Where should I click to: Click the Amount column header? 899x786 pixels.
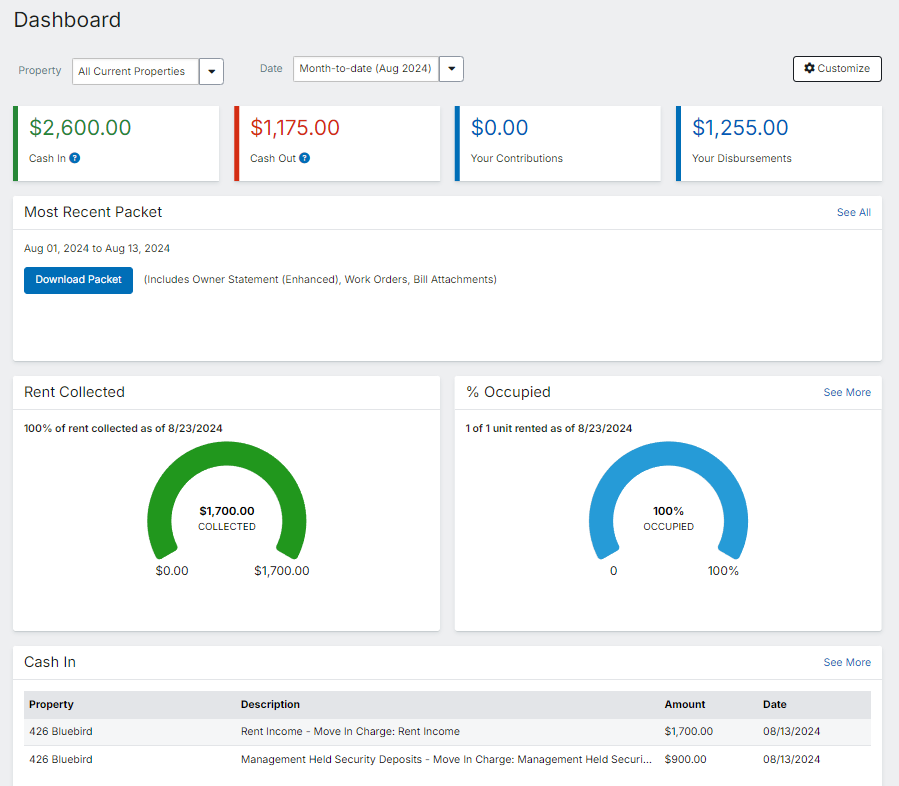point(684,705)
